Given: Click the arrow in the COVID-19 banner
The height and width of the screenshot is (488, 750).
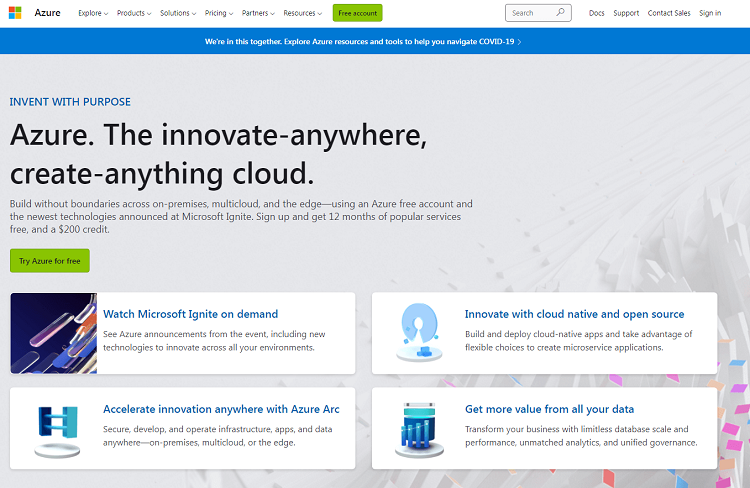Looking at the screenshot, I should pos(519,42).
